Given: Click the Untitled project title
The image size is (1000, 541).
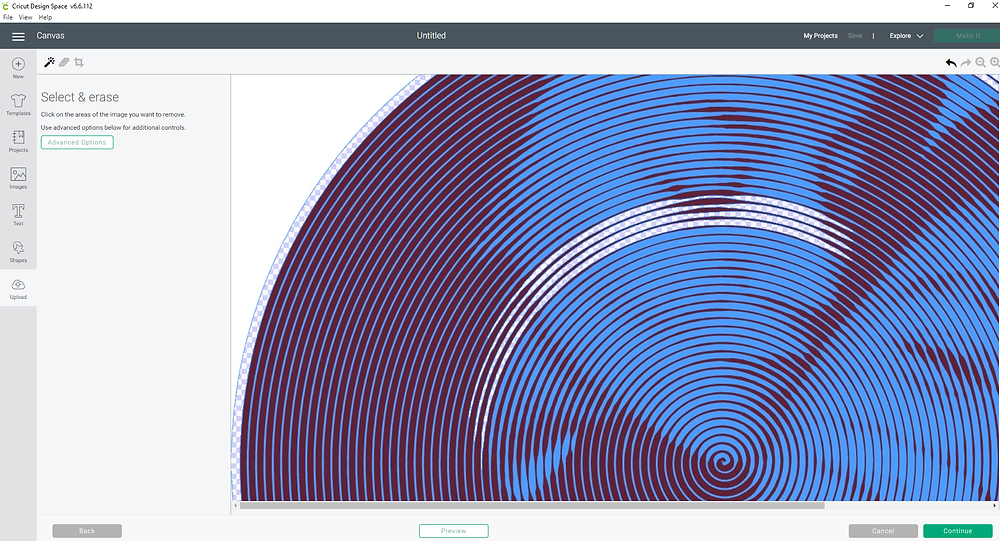Looking at the screenshot, I should coord(431,36).
